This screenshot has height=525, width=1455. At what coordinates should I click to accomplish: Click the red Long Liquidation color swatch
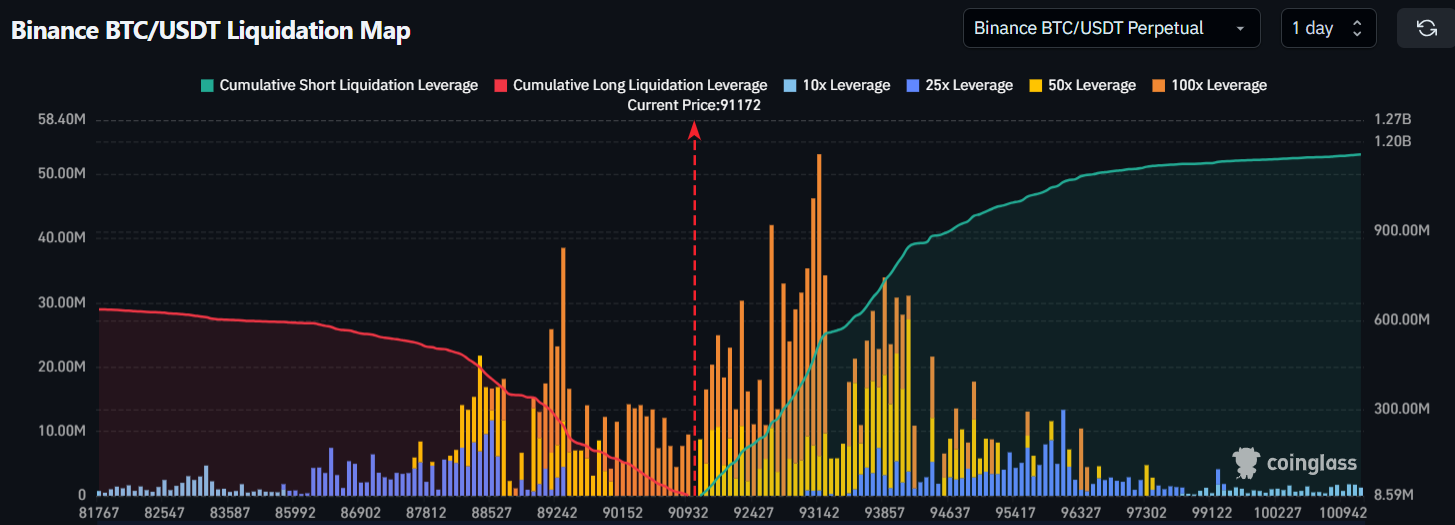500,85
